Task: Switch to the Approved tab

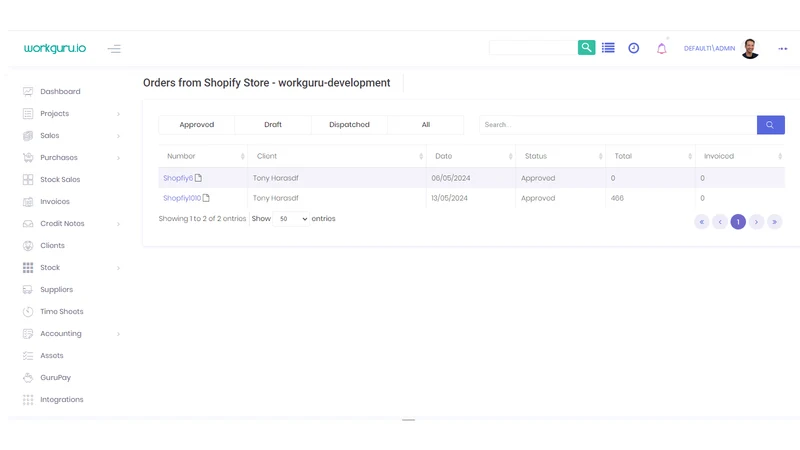Action: click(x=196, y=125)
